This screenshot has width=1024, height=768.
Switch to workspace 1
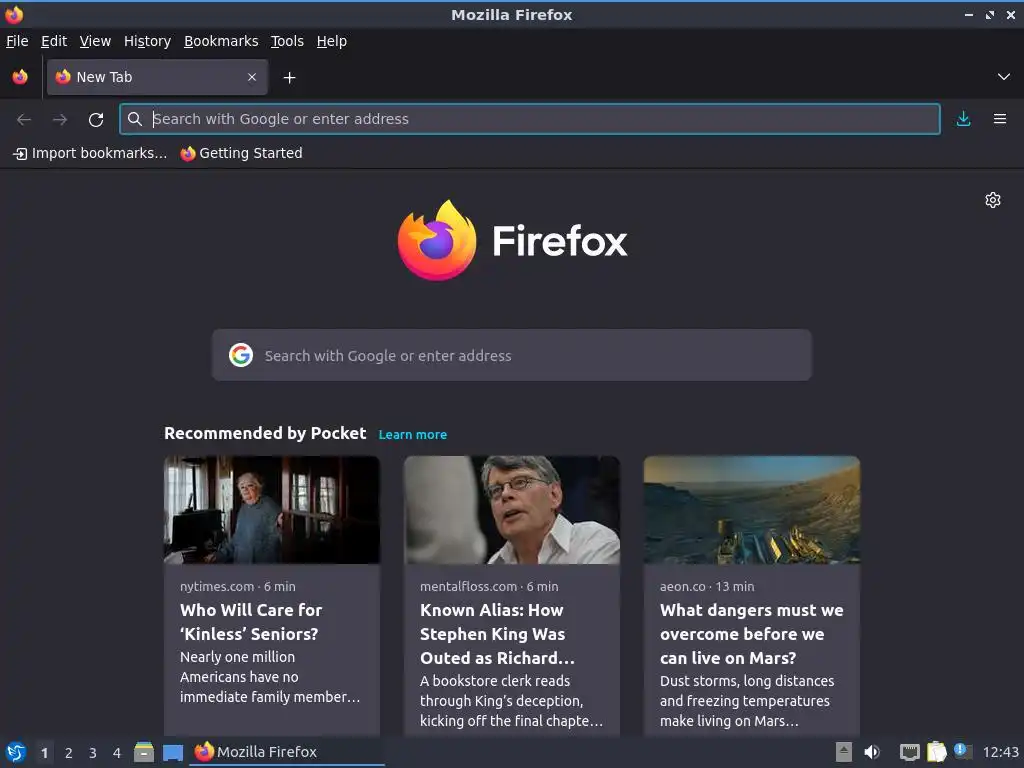point(44,753)
